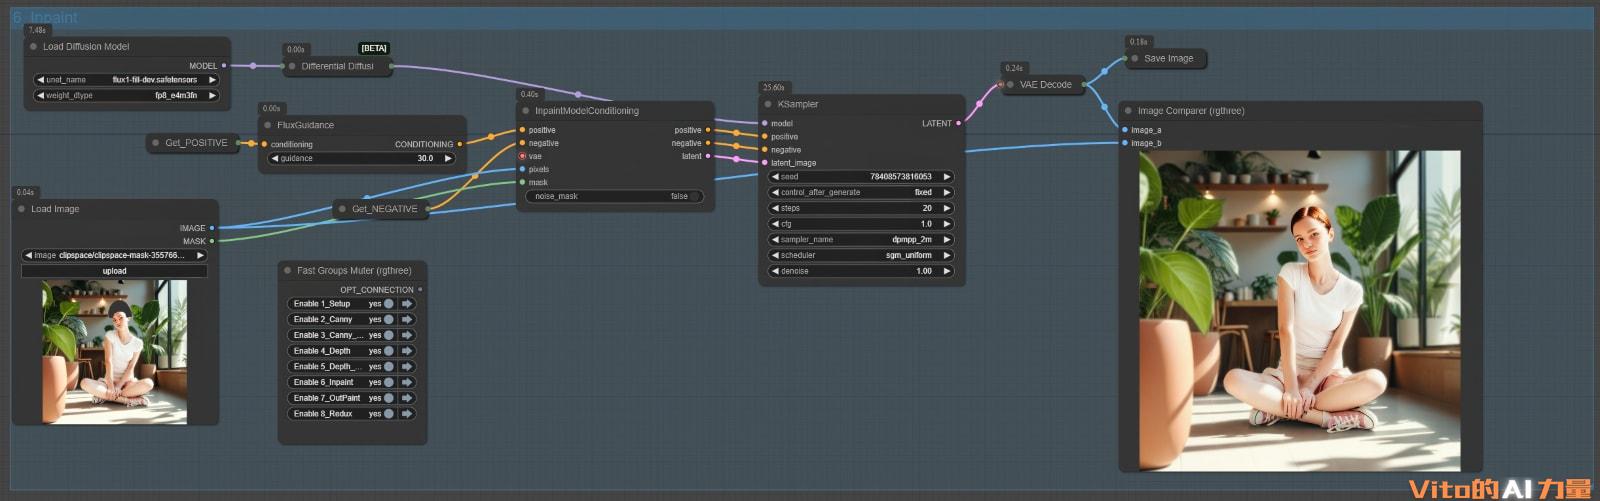Click next arrow on scheduler field
The height and width of the screenshot is (501, 1600).
coord(947,255)
